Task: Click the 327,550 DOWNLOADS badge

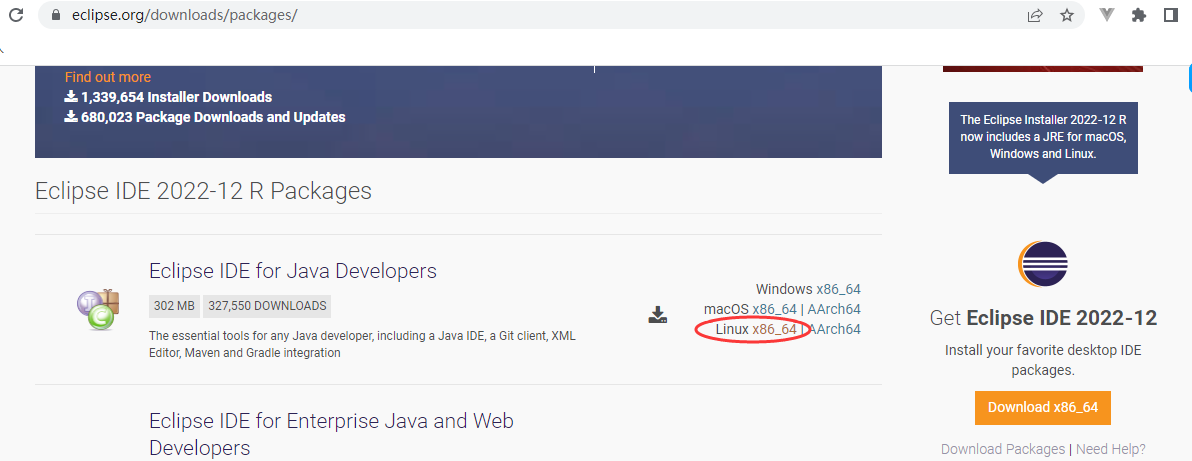Action: pos(267,307)
